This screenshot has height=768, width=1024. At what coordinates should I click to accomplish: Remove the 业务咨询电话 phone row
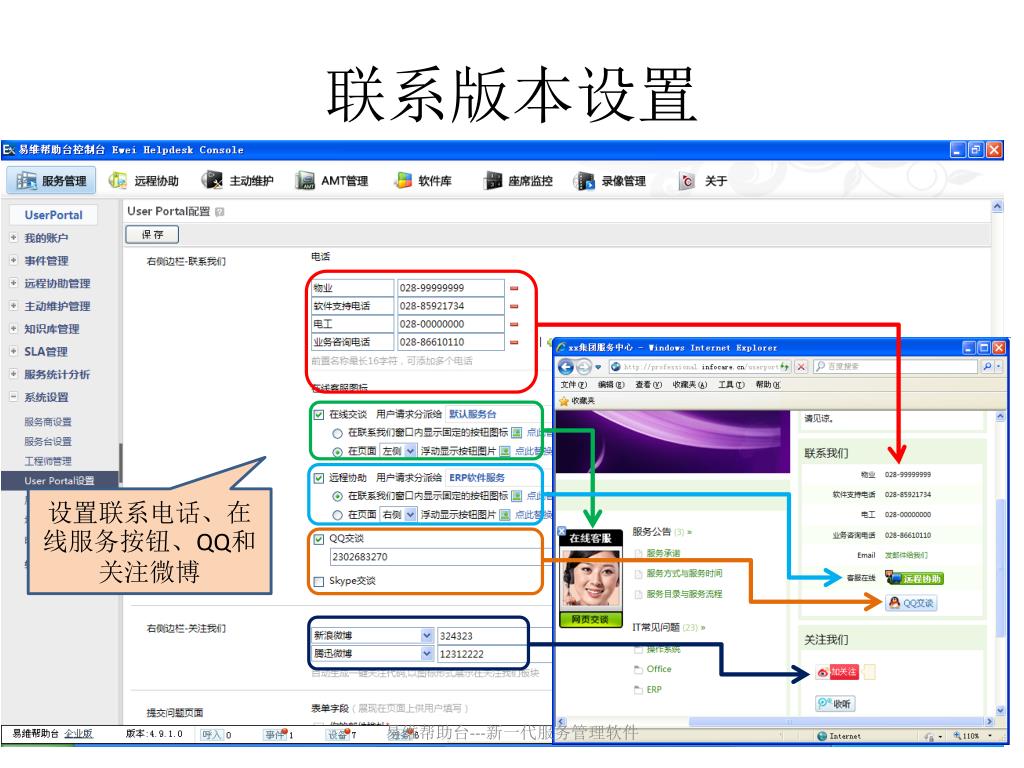(514, 342)
